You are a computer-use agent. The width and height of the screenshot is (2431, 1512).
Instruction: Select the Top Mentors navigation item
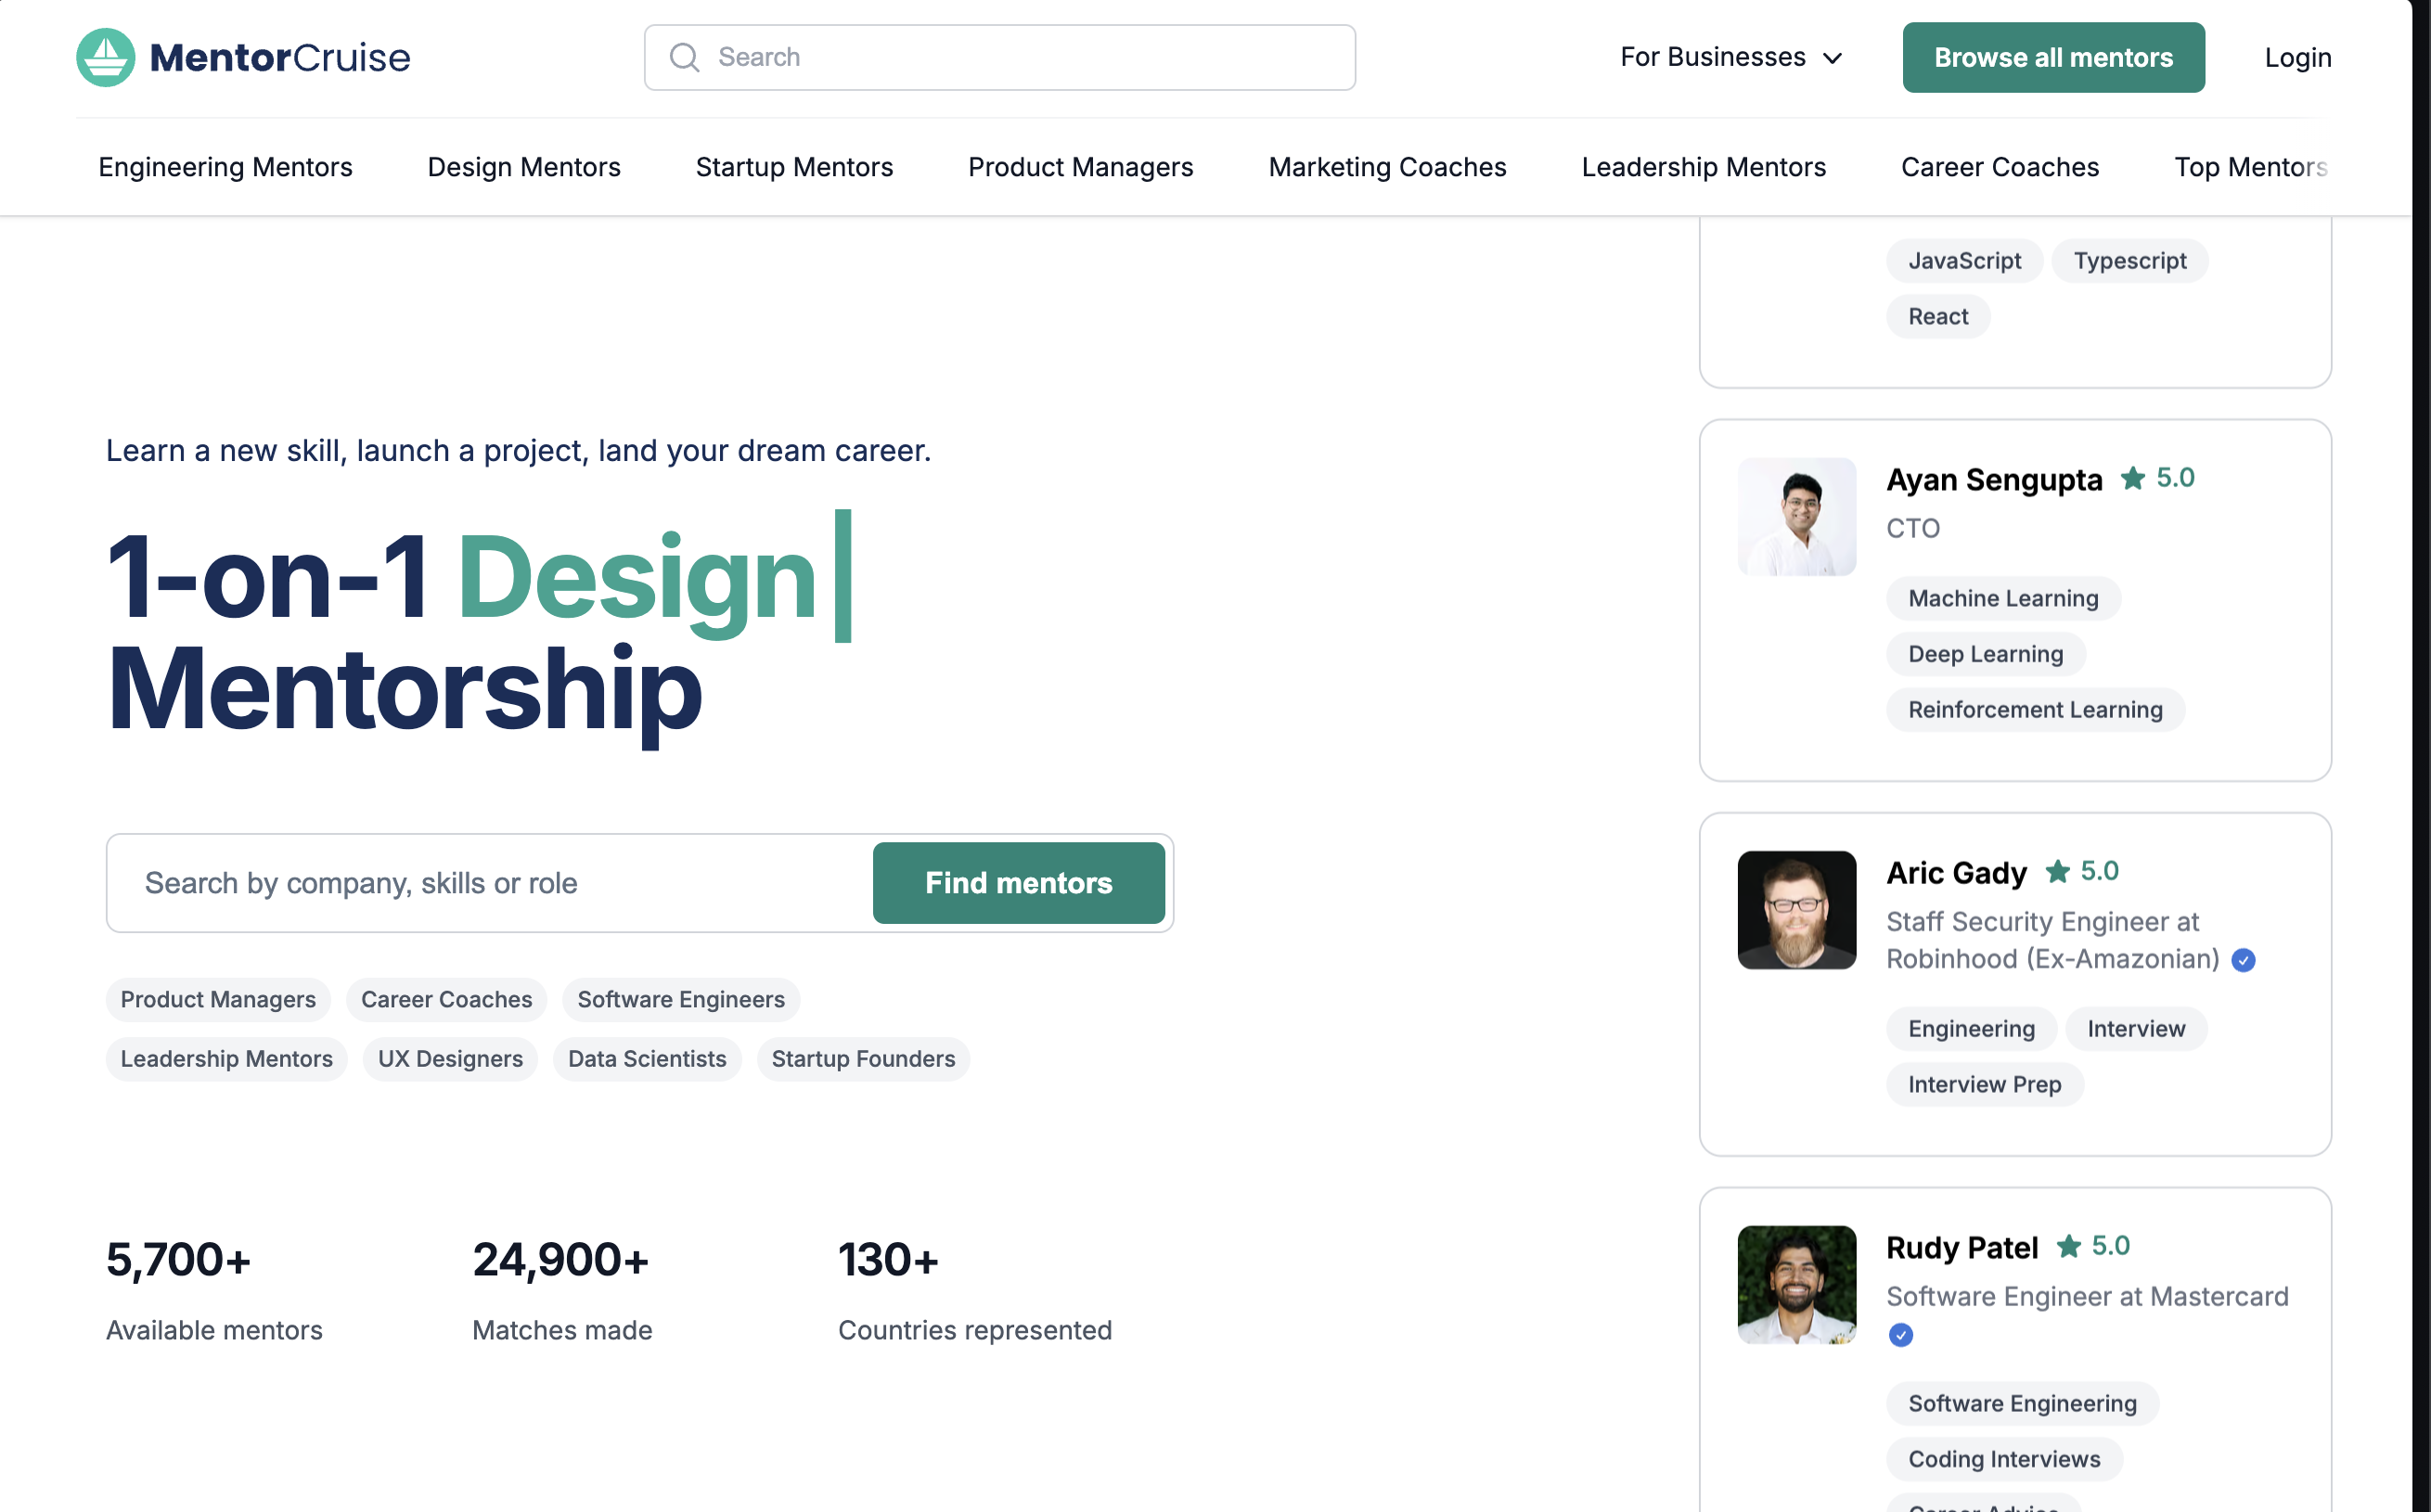pos(2249,167)
